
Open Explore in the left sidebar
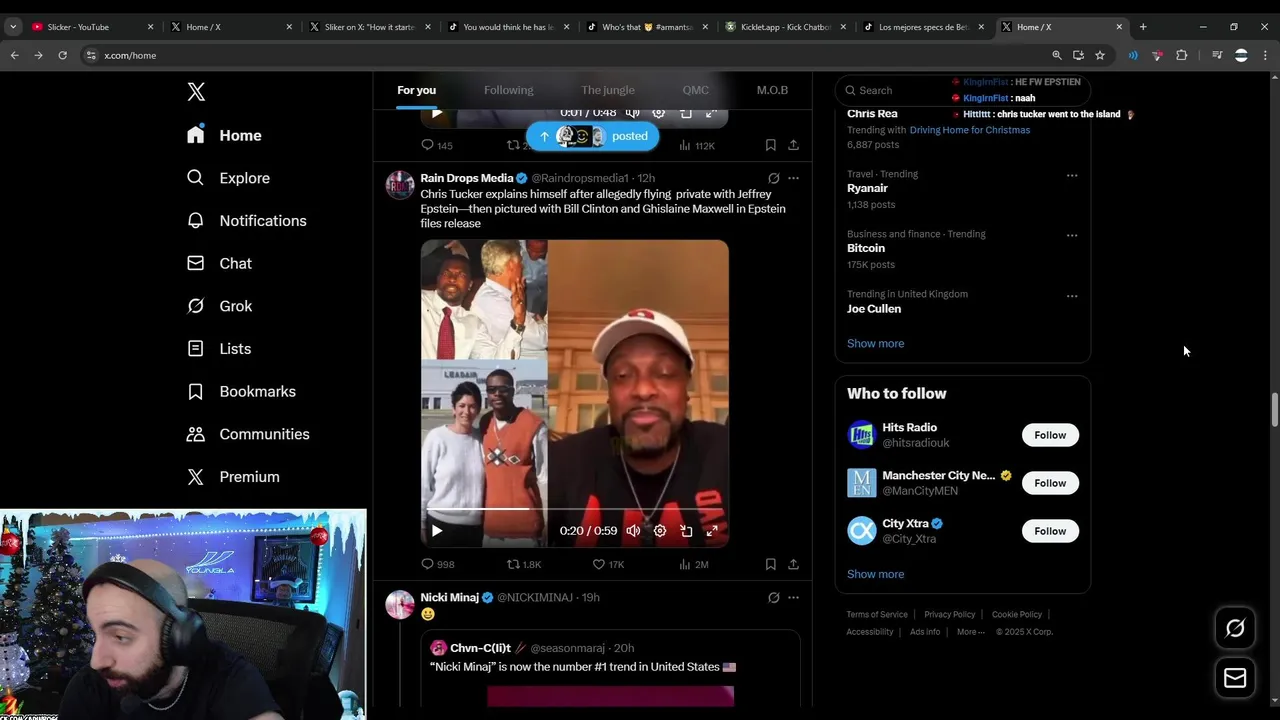pos(229,178)
